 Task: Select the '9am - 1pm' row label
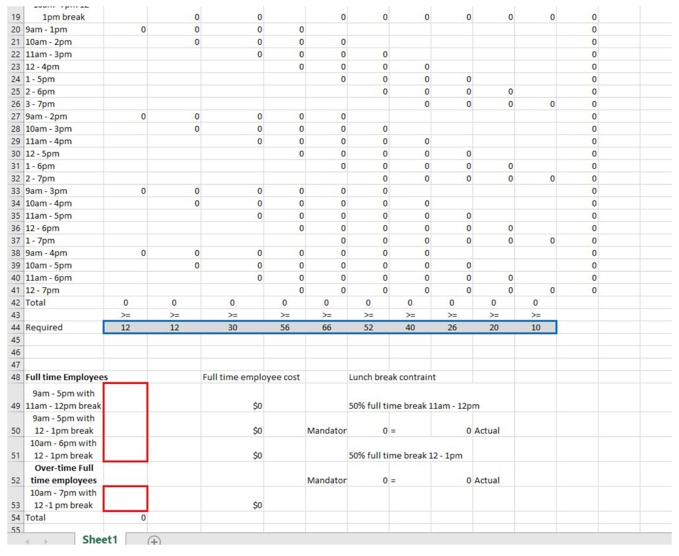(x=46, y=29)
